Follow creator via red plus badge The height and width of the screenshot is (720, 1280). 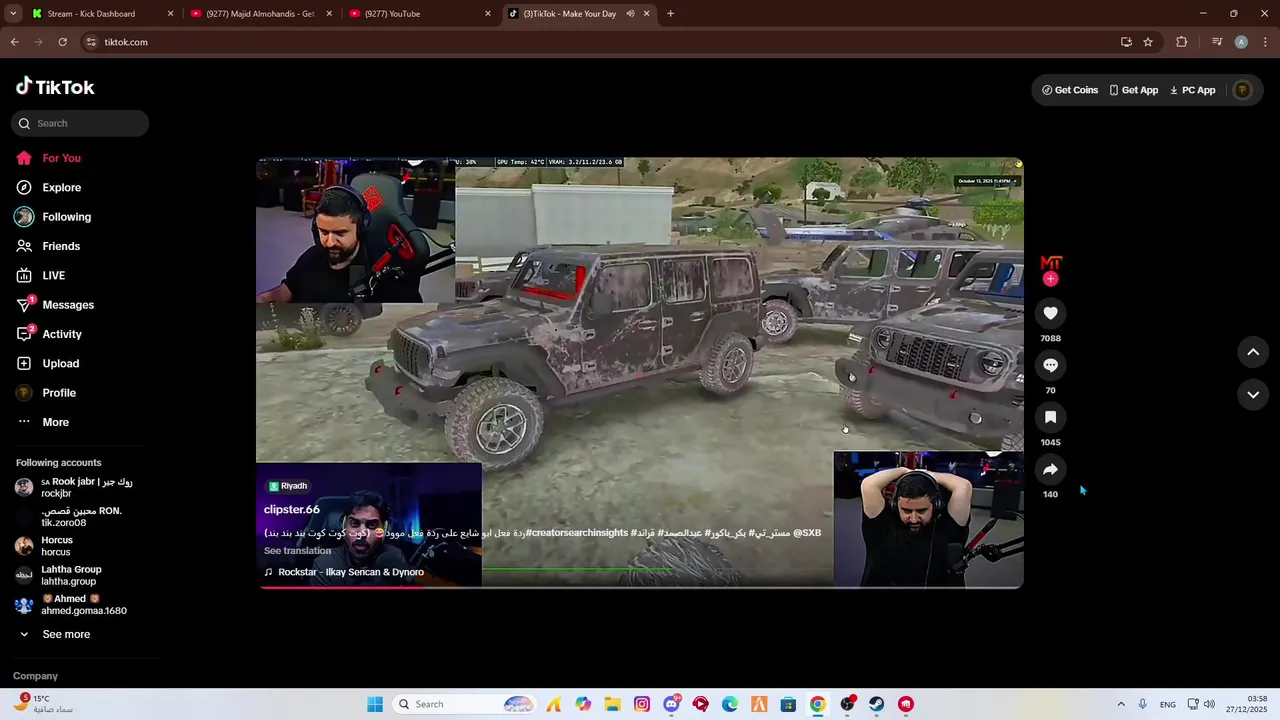(1050, 280)
